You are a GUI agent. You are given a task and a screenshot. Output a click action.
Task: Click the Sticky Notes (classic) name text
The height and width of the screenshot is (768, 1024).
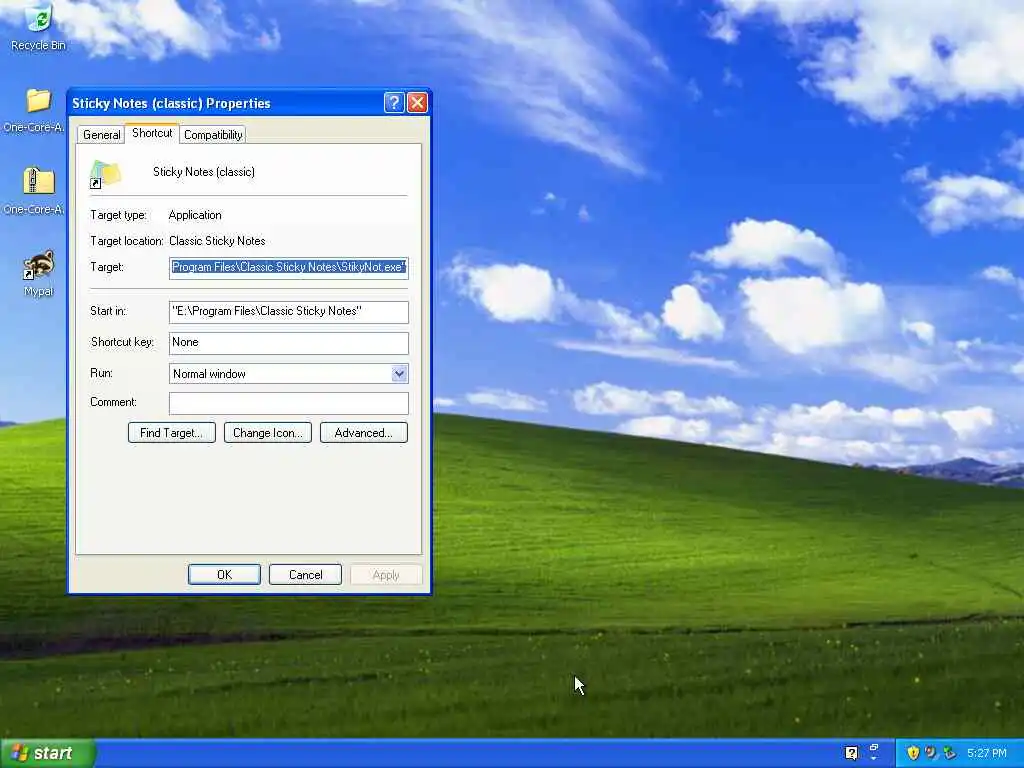(x=204, y=172)
